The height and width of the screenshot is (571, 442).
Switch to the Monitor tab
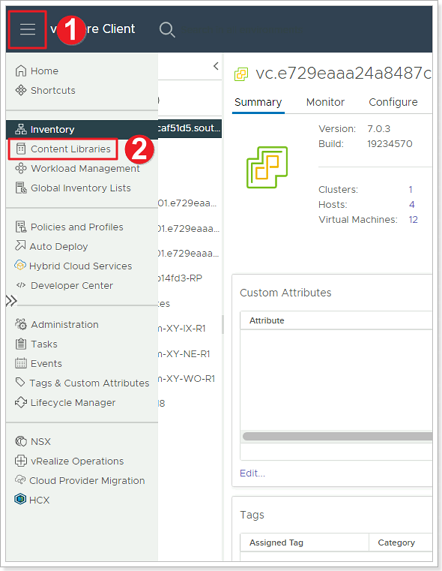(x=325, y=102)
